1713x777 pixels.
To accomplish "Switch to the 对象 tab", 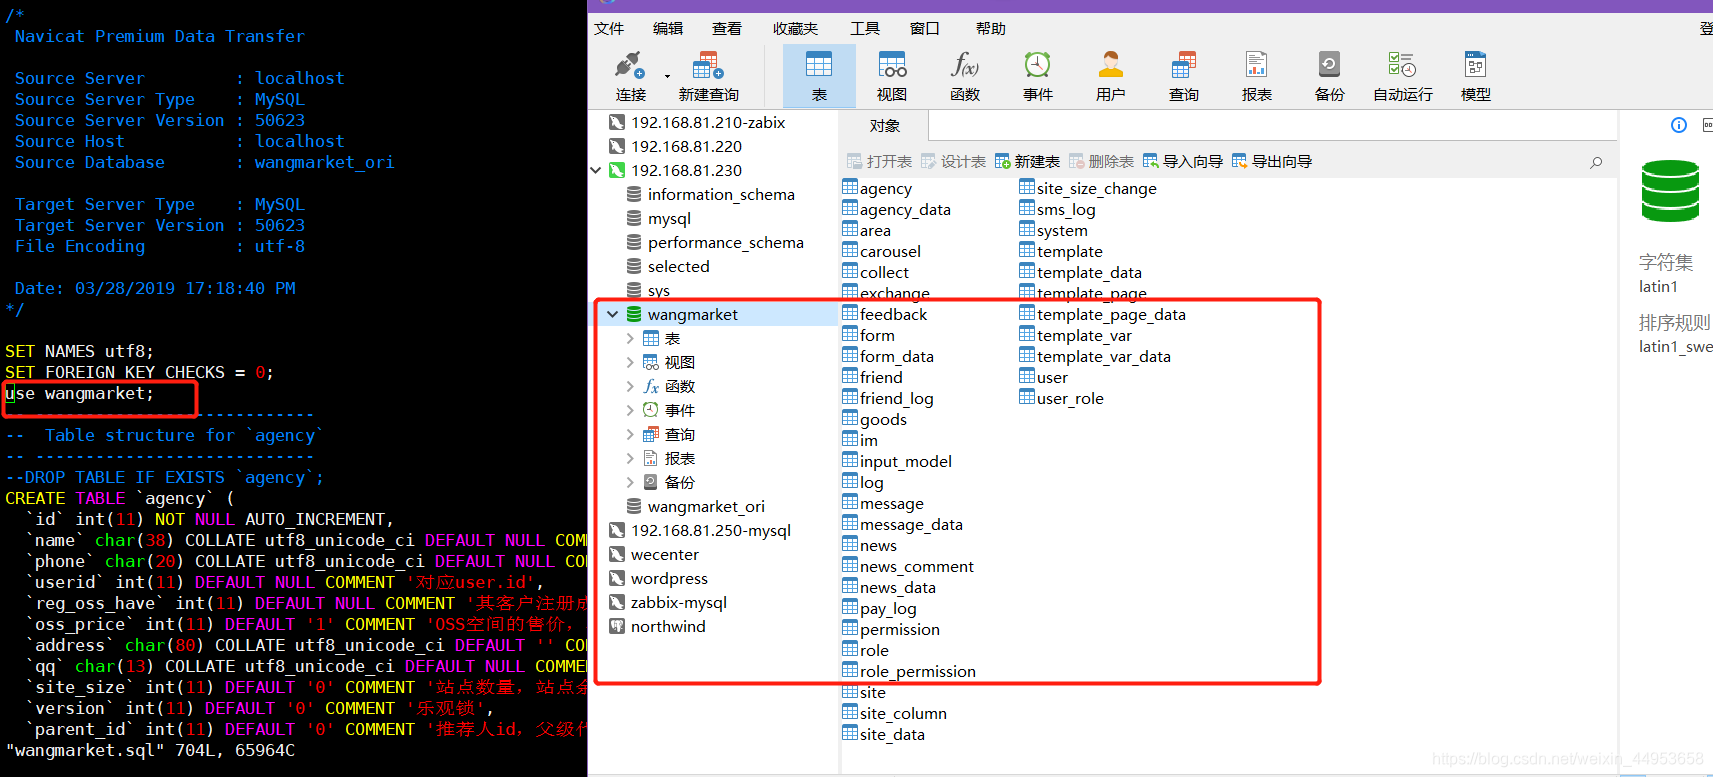I will [885, 126].
